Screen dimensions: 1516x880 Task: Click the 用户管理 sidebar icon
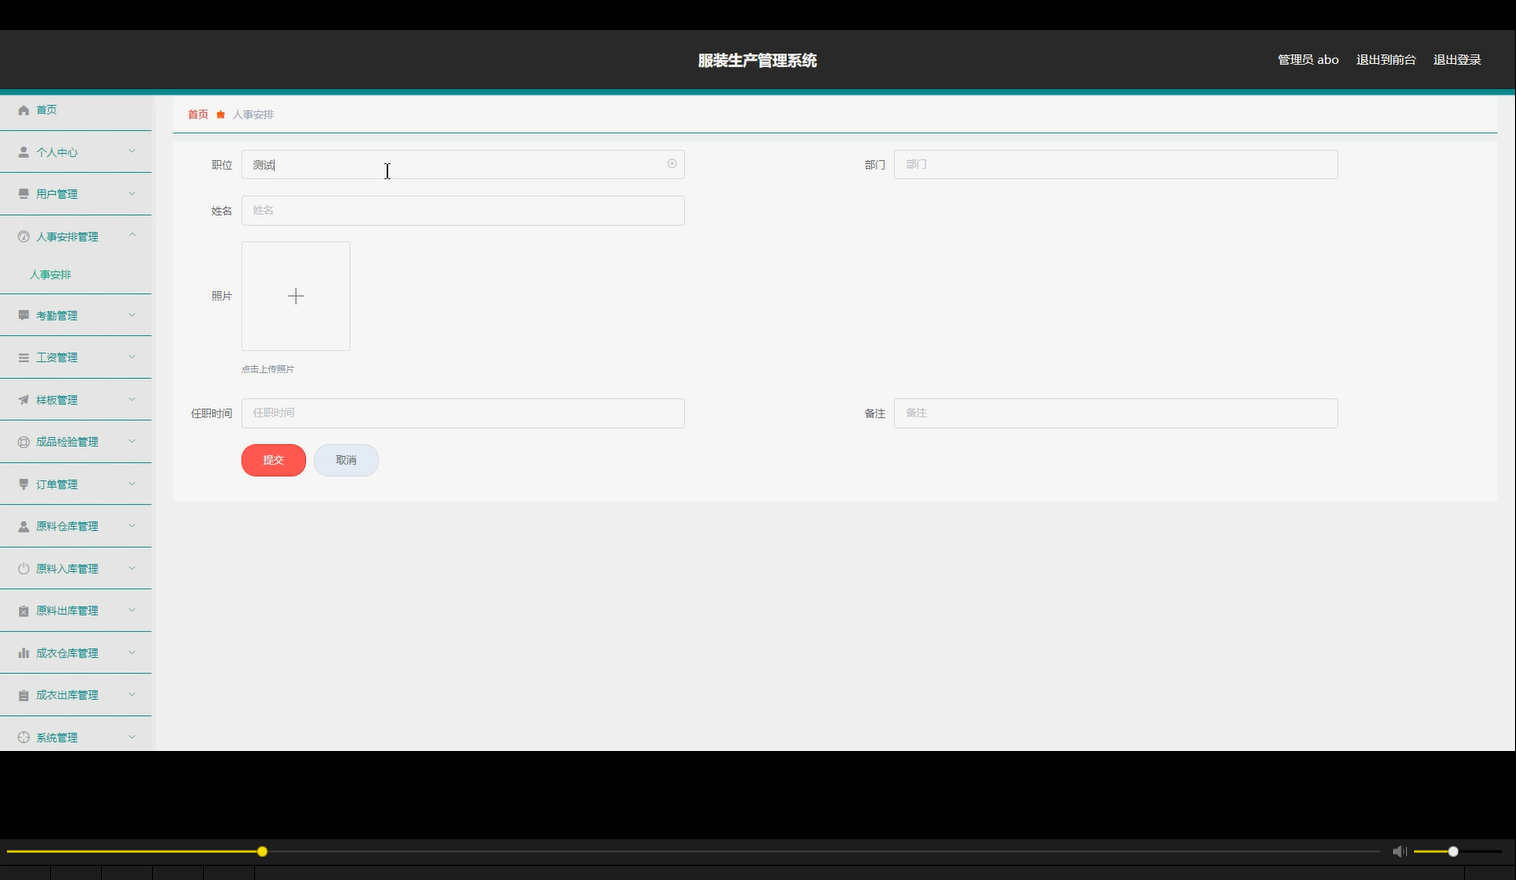[x=24, y=194]
